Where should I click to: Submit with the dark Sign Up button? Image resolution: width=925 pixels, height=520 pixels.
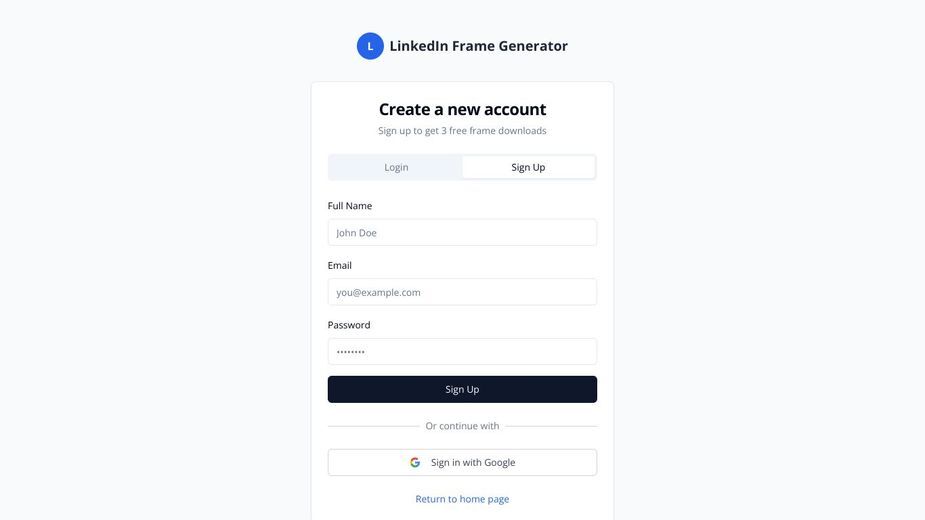[x=462, y=390]
